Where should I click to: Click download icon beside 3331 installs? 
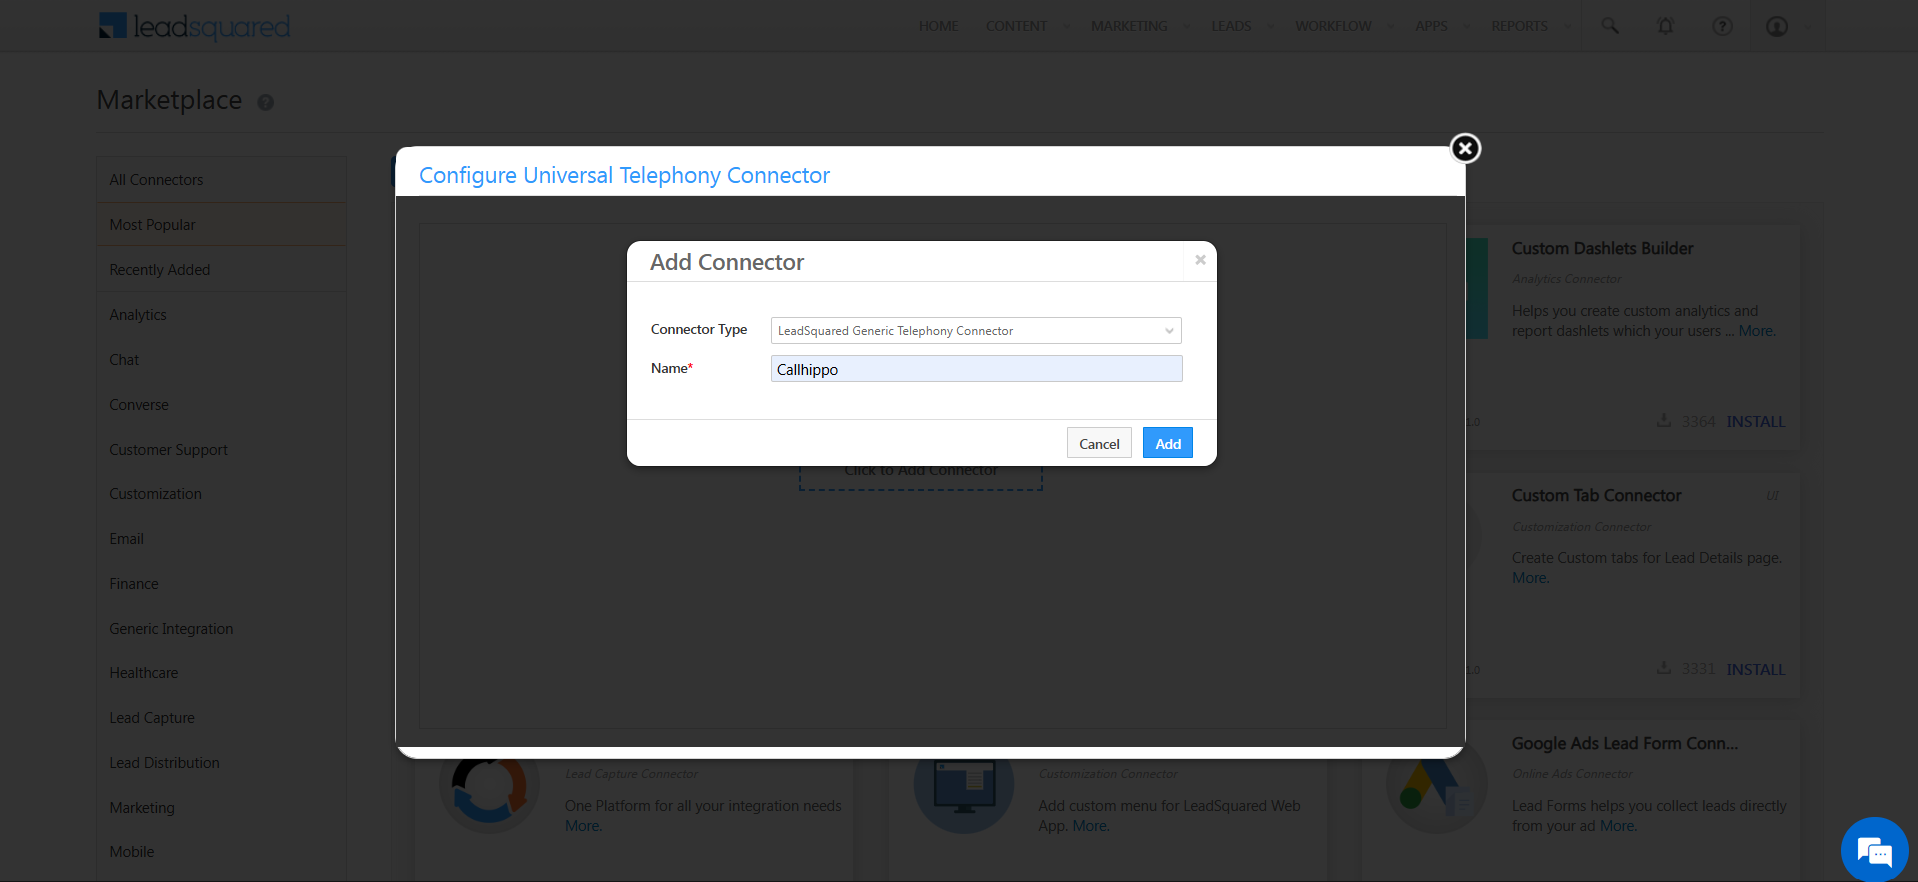click(1664, 667)
